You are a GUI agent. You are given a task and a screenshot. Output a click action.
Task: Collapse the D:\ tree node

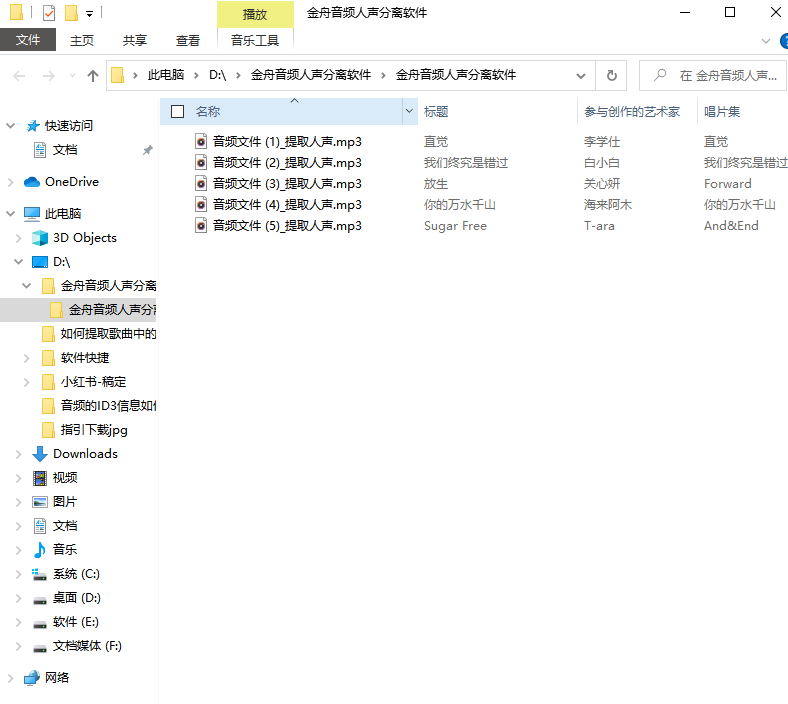pos(19,262)
